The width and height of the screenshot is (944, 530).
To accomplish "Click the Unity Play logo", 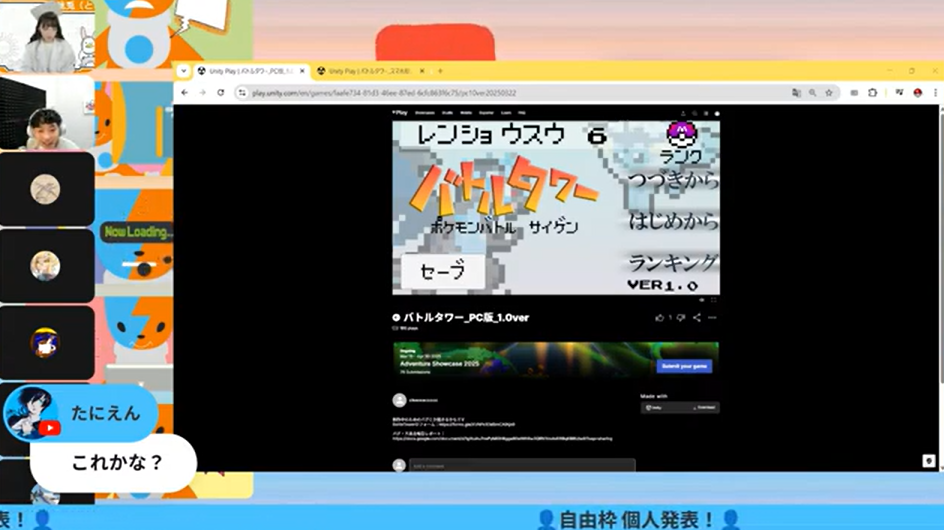I will click(x=400, y=113).
